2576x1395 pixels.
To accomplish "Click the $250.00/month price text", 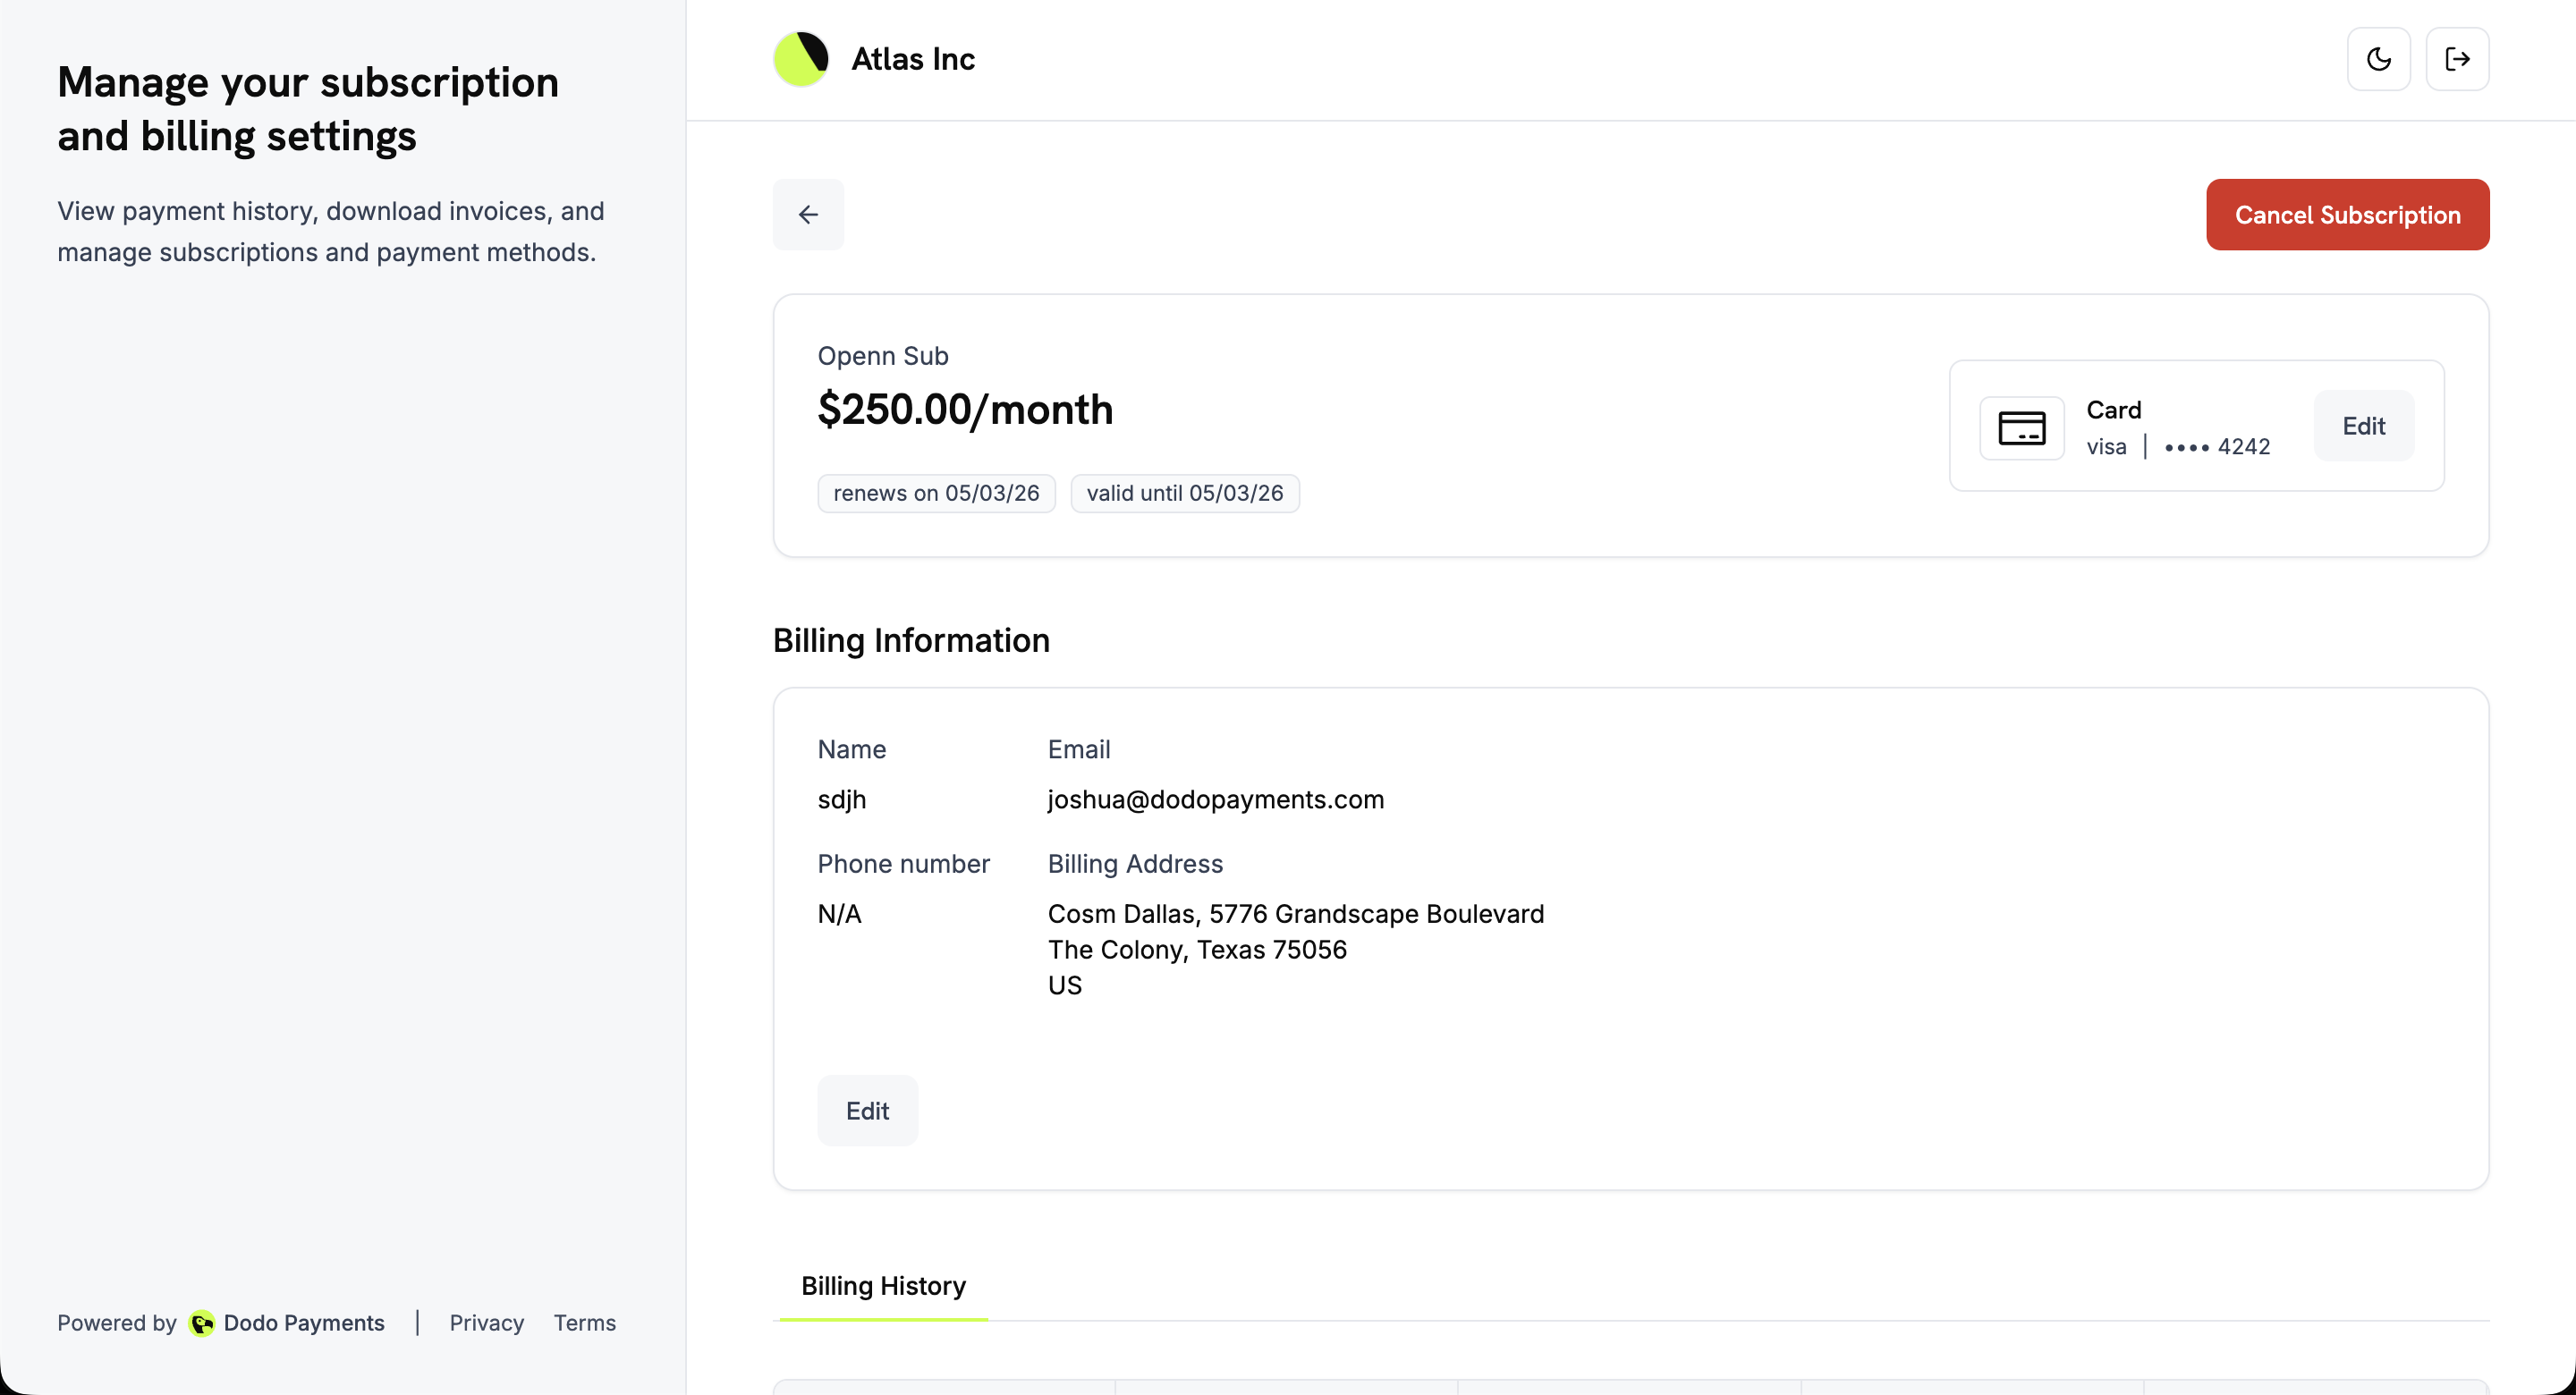I will 965,409.
